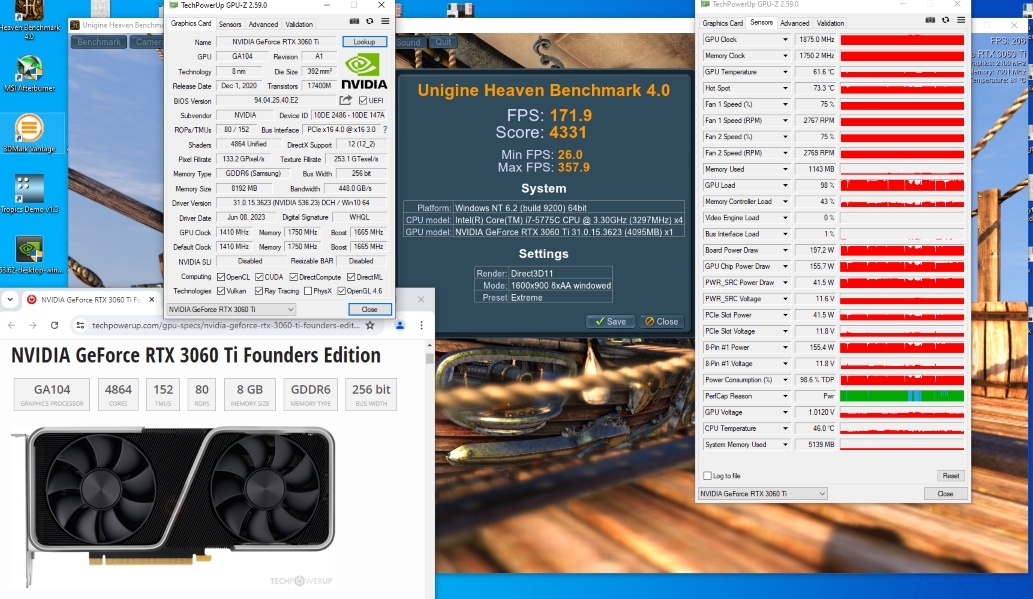Click screenshot camera icon in GPU-Z Sensors window
Image resolution: width=1033 pixels, height=599 pixels.
930,20
